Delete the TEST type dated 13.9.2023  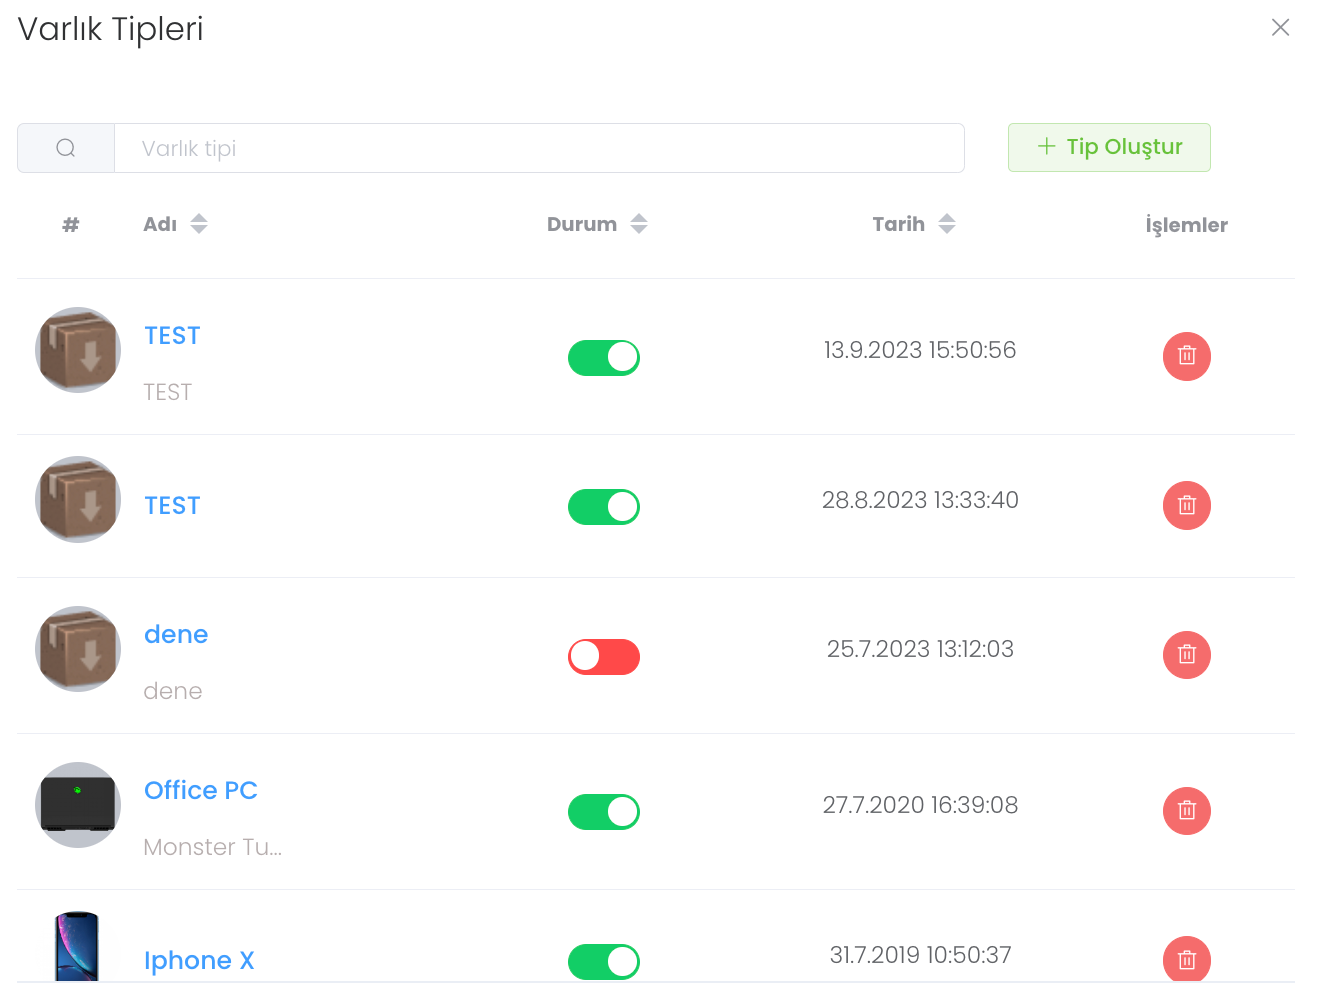(x=1186, y=356)
